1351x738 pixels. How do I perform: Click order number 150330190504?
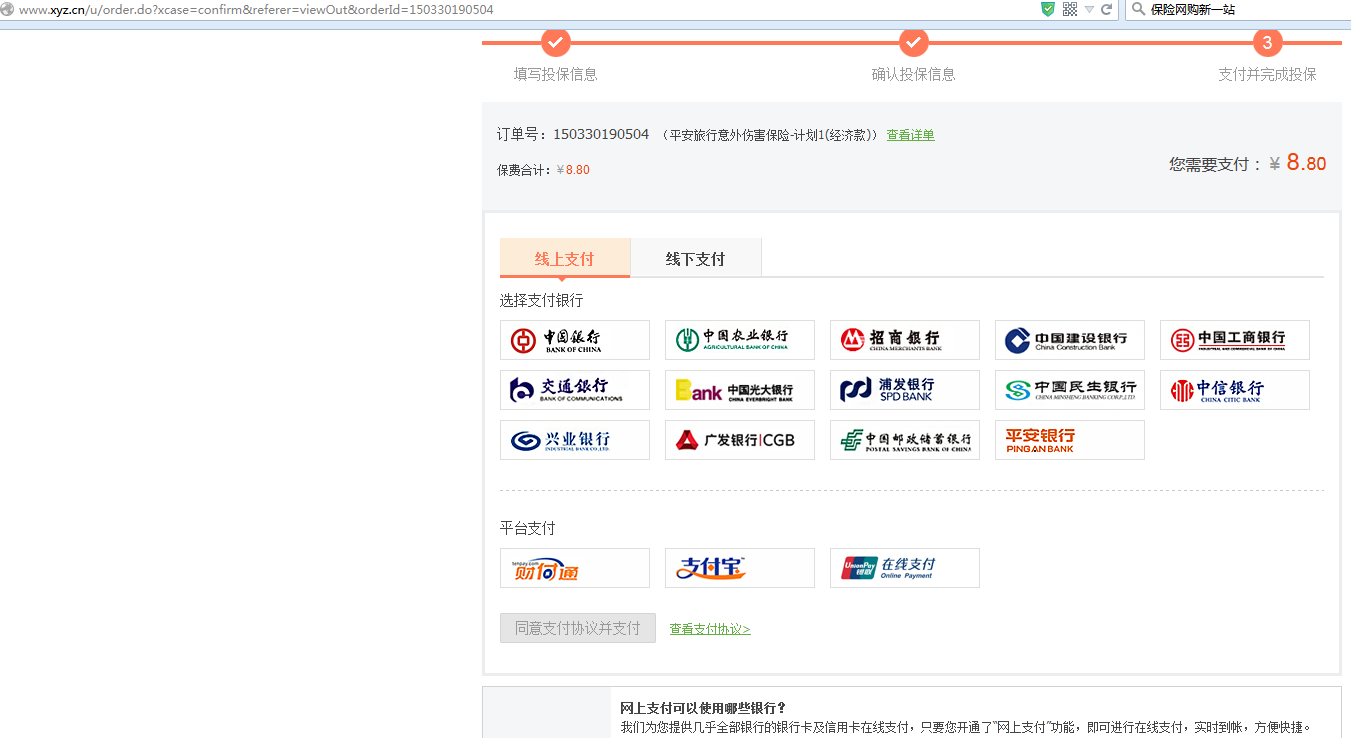coord(601,134)
